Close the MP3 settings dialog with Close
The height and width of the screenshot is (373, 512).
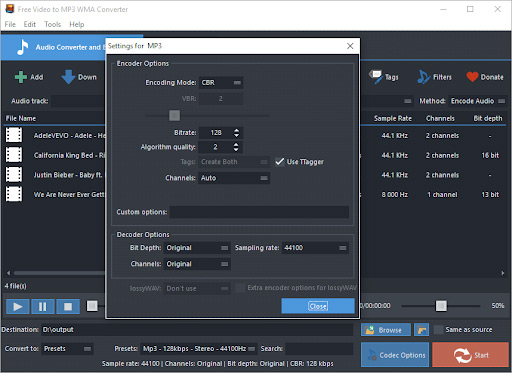318,306
